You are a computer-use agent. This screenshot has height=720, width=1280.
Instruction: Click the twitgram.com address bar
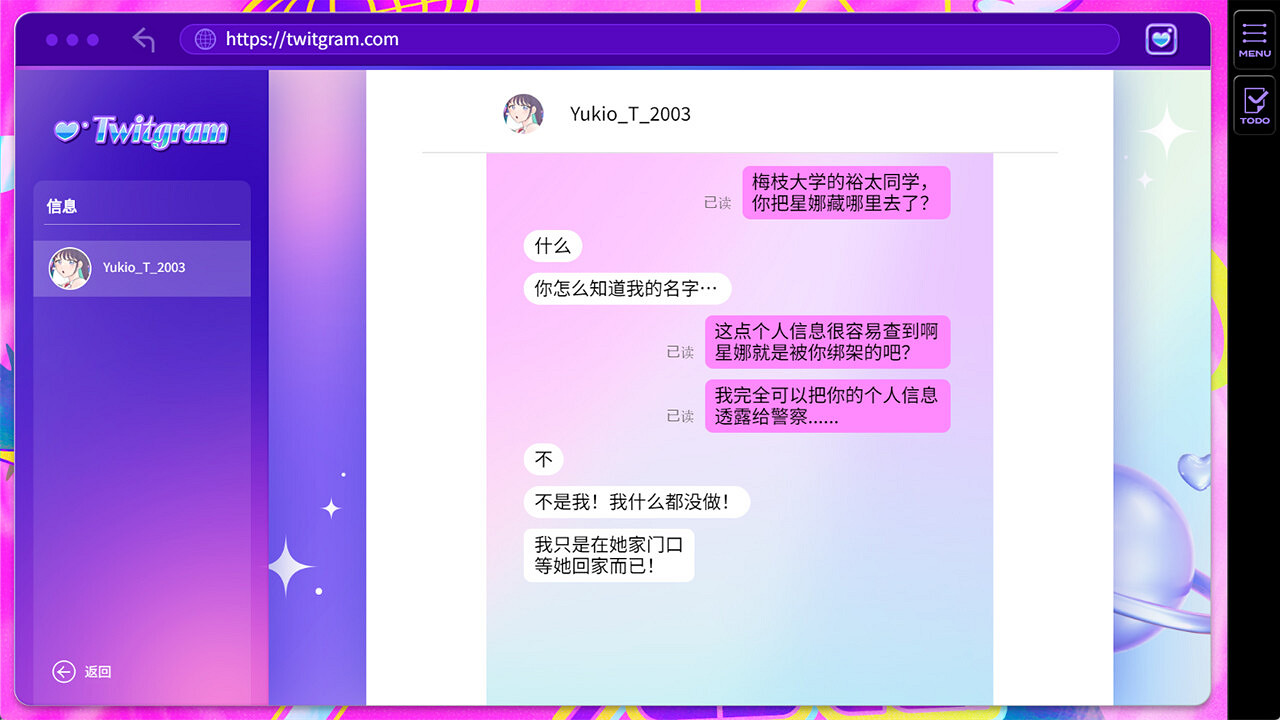click(x=650, y=39)
